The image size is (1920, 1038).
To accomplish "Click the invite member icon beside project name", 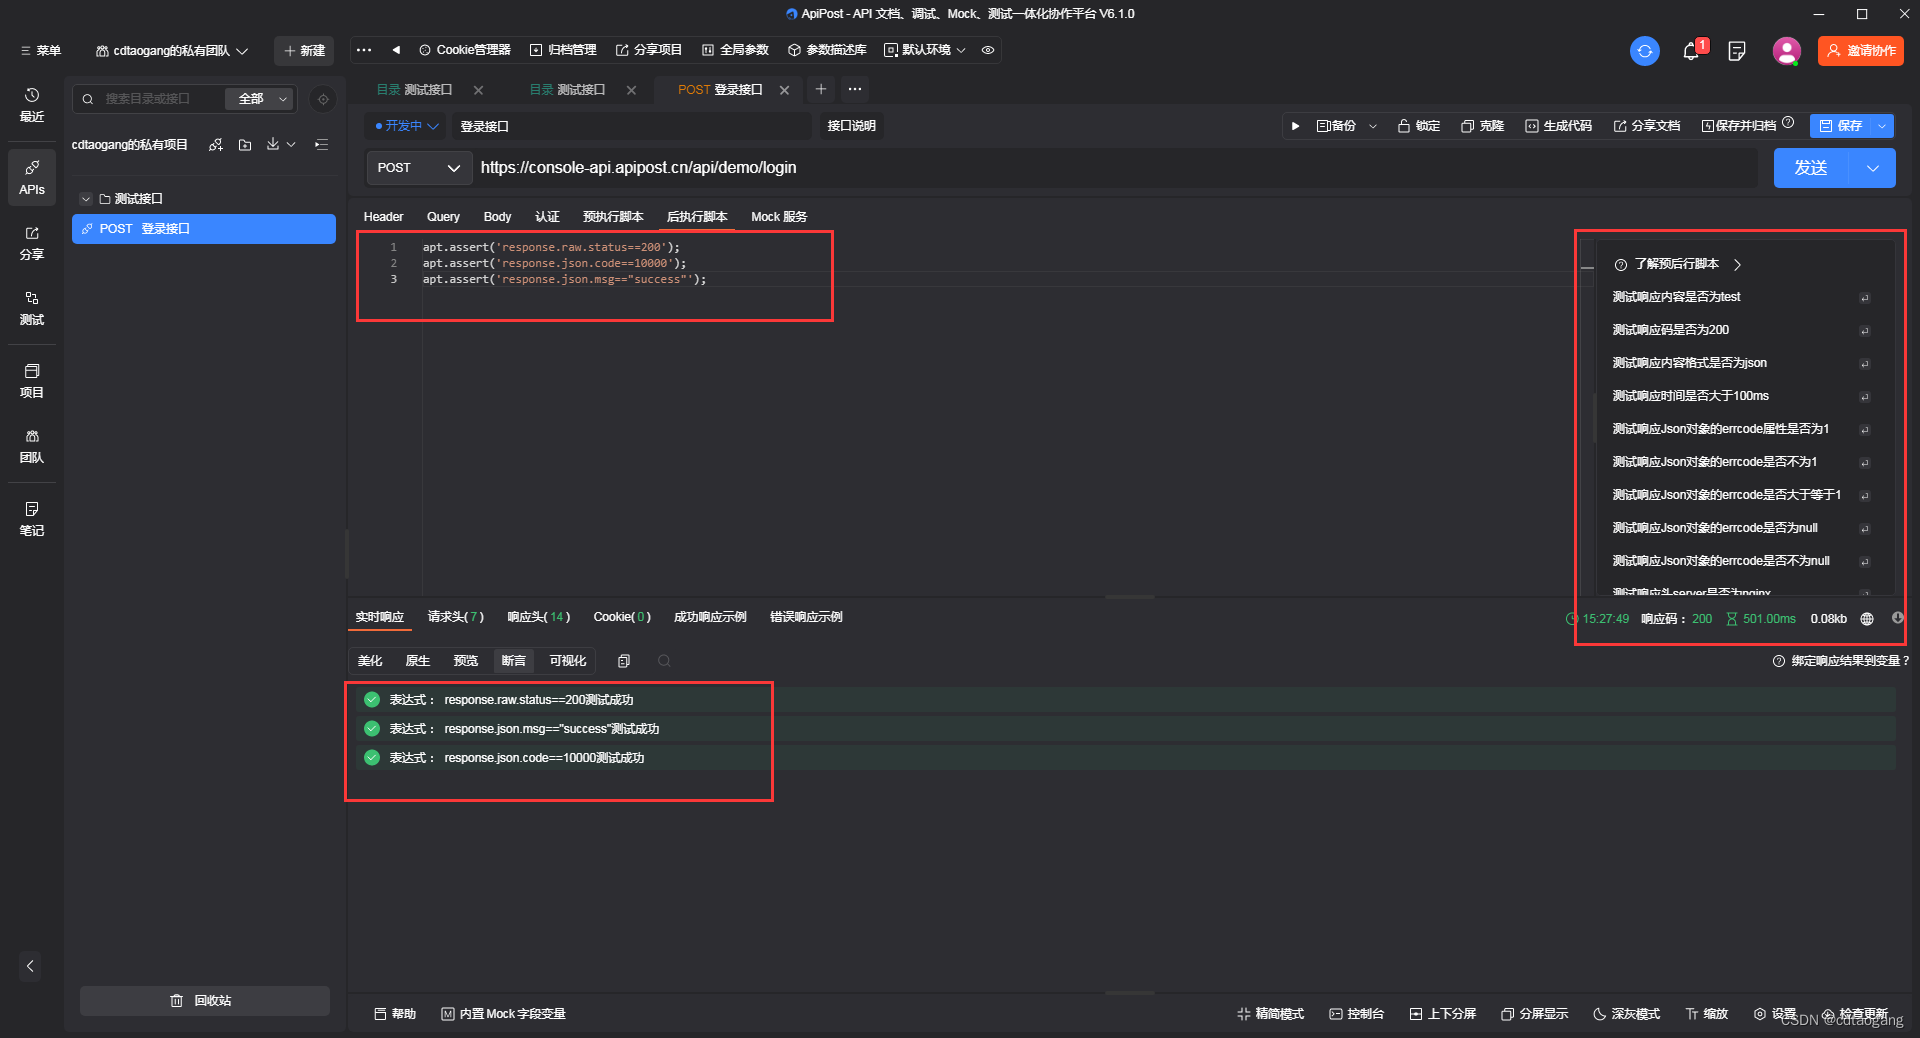I will coord(215,145).
